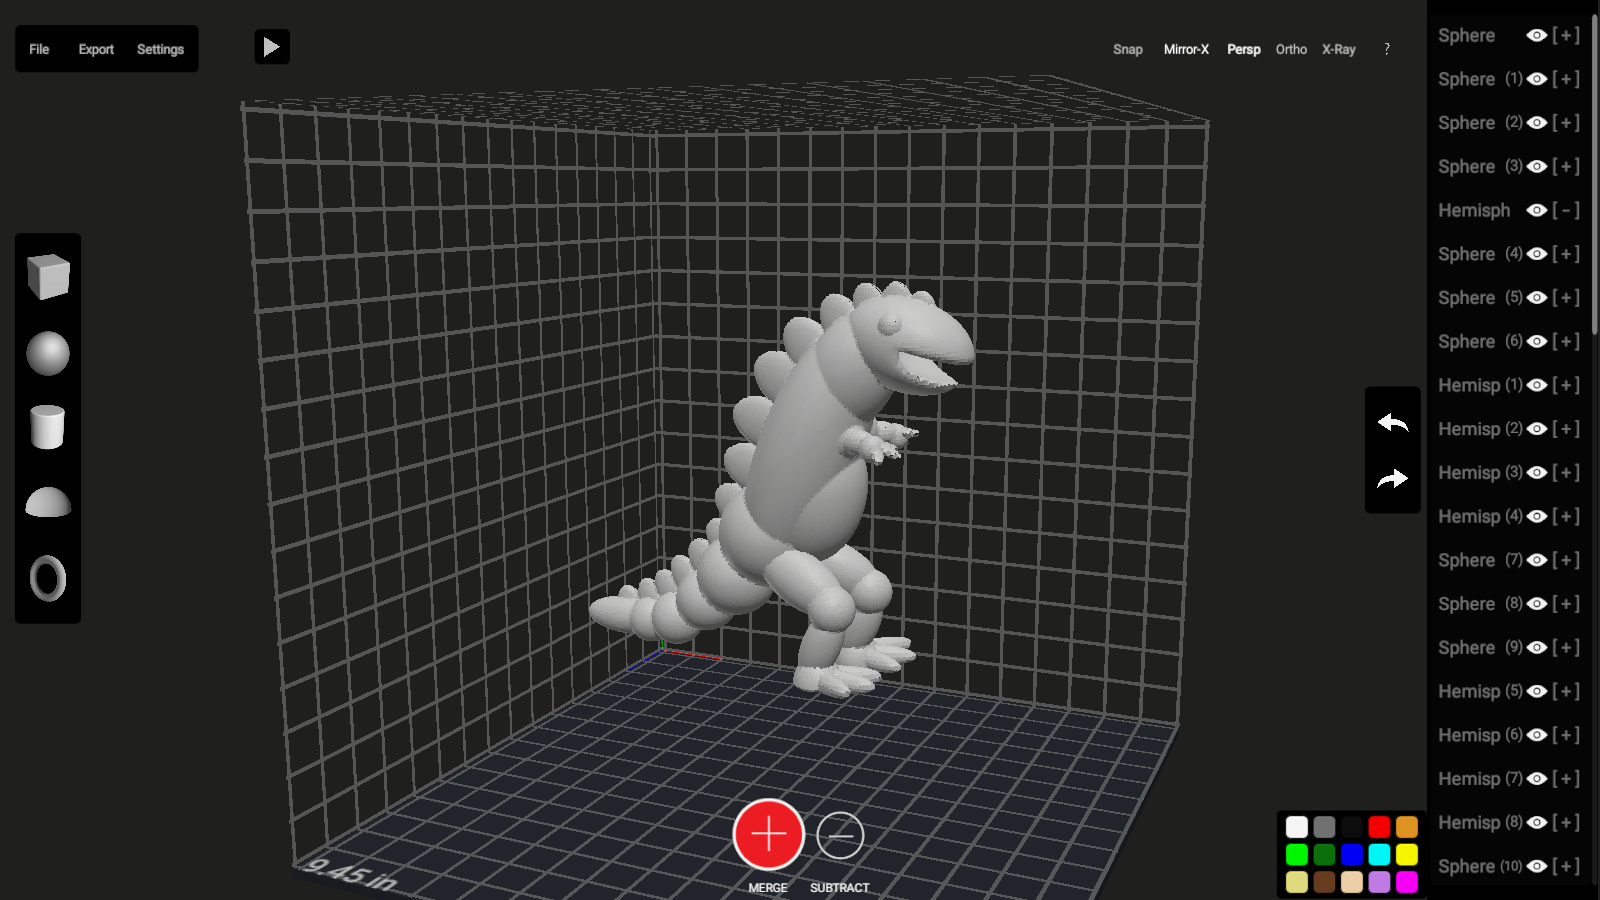Toggle visibility of Sphere (2)
This screenshot has height=900, width=1600.
[x=1537, y=123]
